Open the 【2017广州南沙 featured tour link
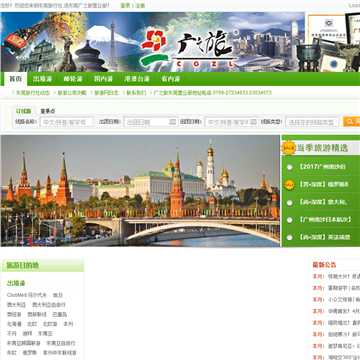The width and height of the screenshot is (360, 360). coord(322,167)
